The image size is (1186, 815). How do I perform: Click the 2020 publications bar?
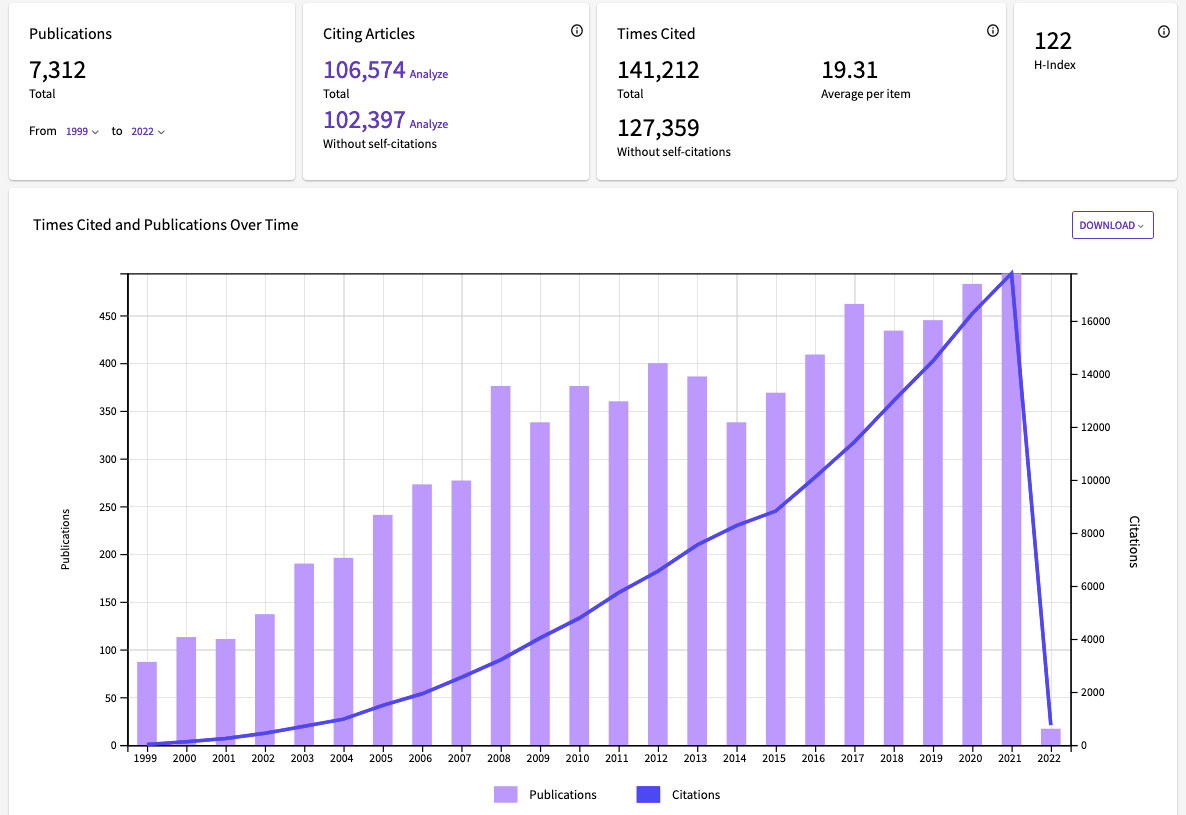pyautogui.click(x=972, y=514)
